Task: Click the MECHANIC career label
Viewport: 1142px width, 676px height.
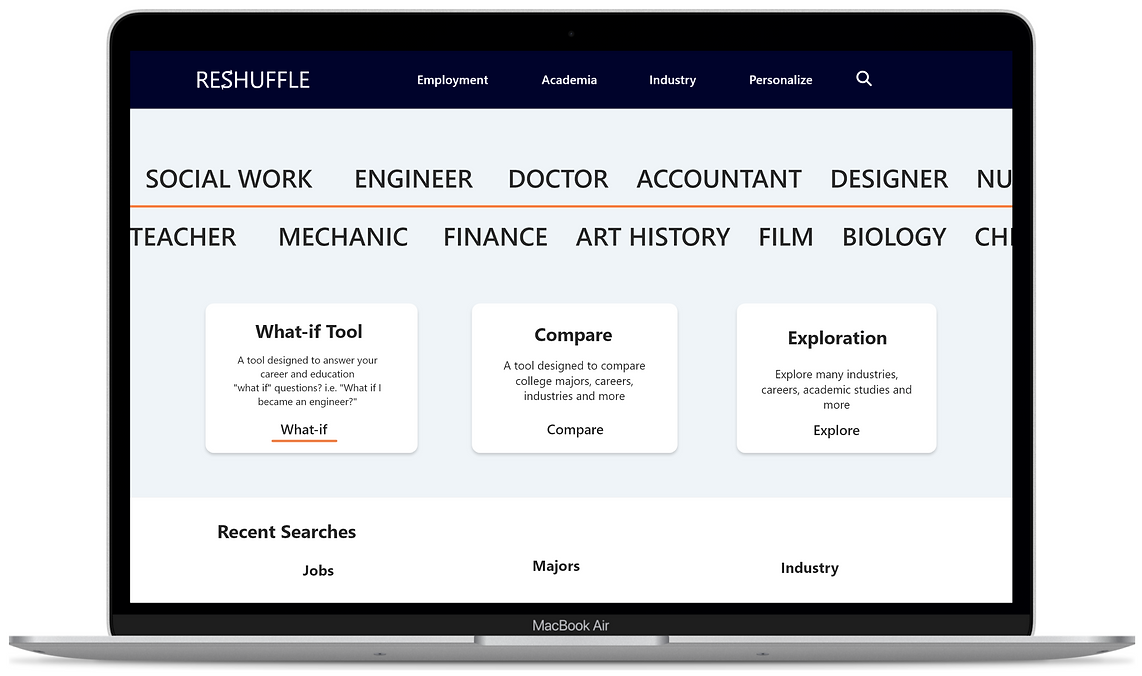Action: [343, 237]
